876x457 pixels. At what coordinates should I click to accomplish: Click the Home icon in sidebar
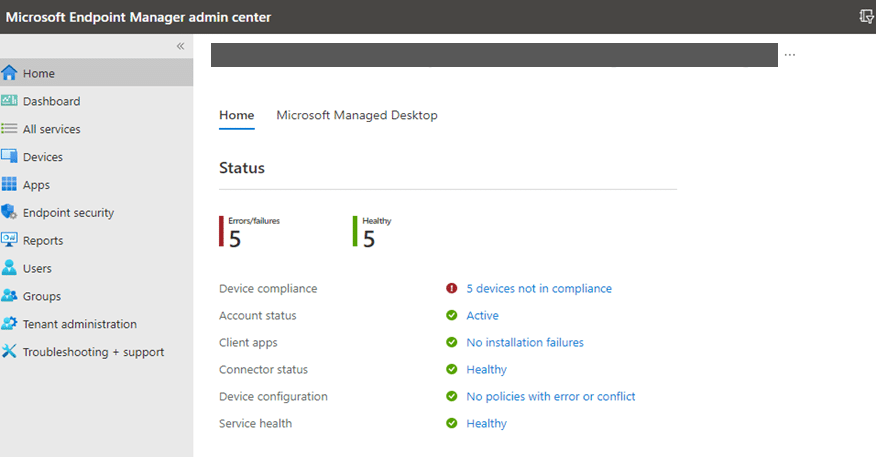coord(10,73)
